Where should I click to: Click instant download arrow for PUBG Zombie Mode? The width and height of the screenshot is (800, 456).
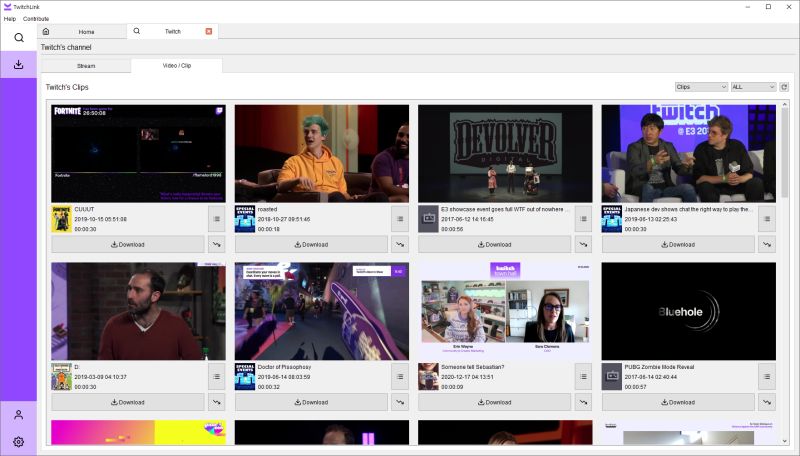767,402
